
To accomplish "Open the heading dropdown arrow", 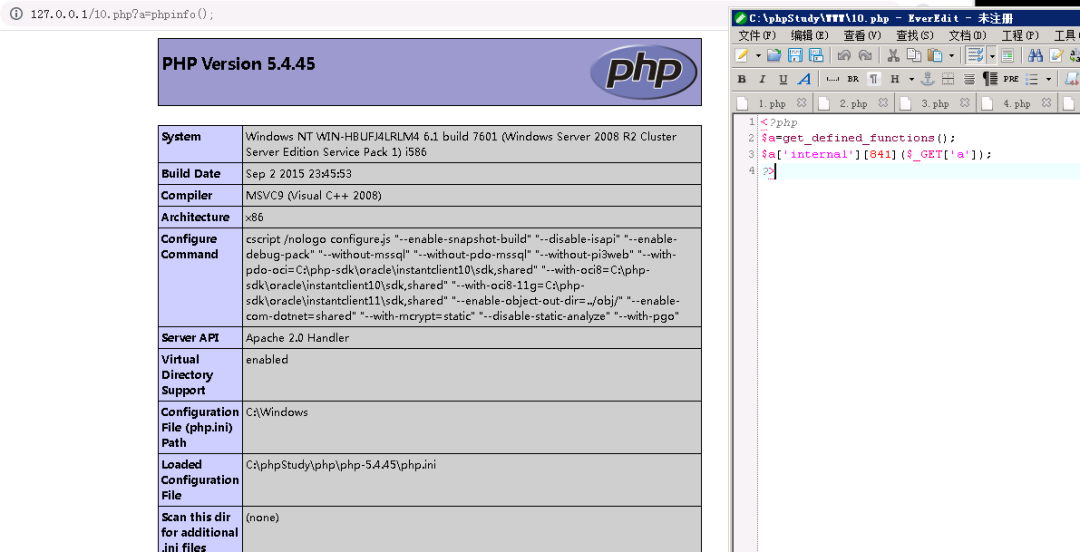I will point(911,79).
